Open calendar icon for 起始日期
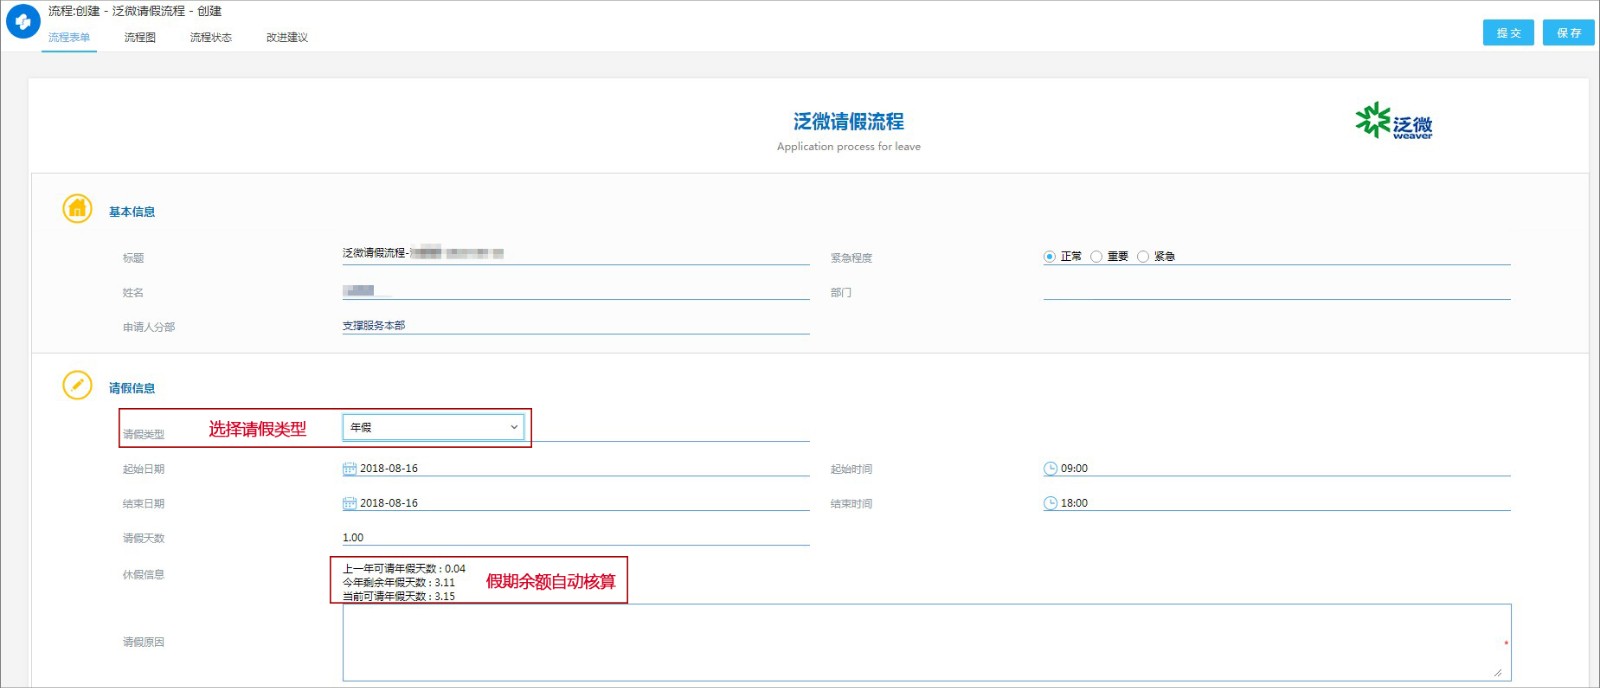Screen dimensions: 1600x688 pyautogui.click(x=349, y=468)
